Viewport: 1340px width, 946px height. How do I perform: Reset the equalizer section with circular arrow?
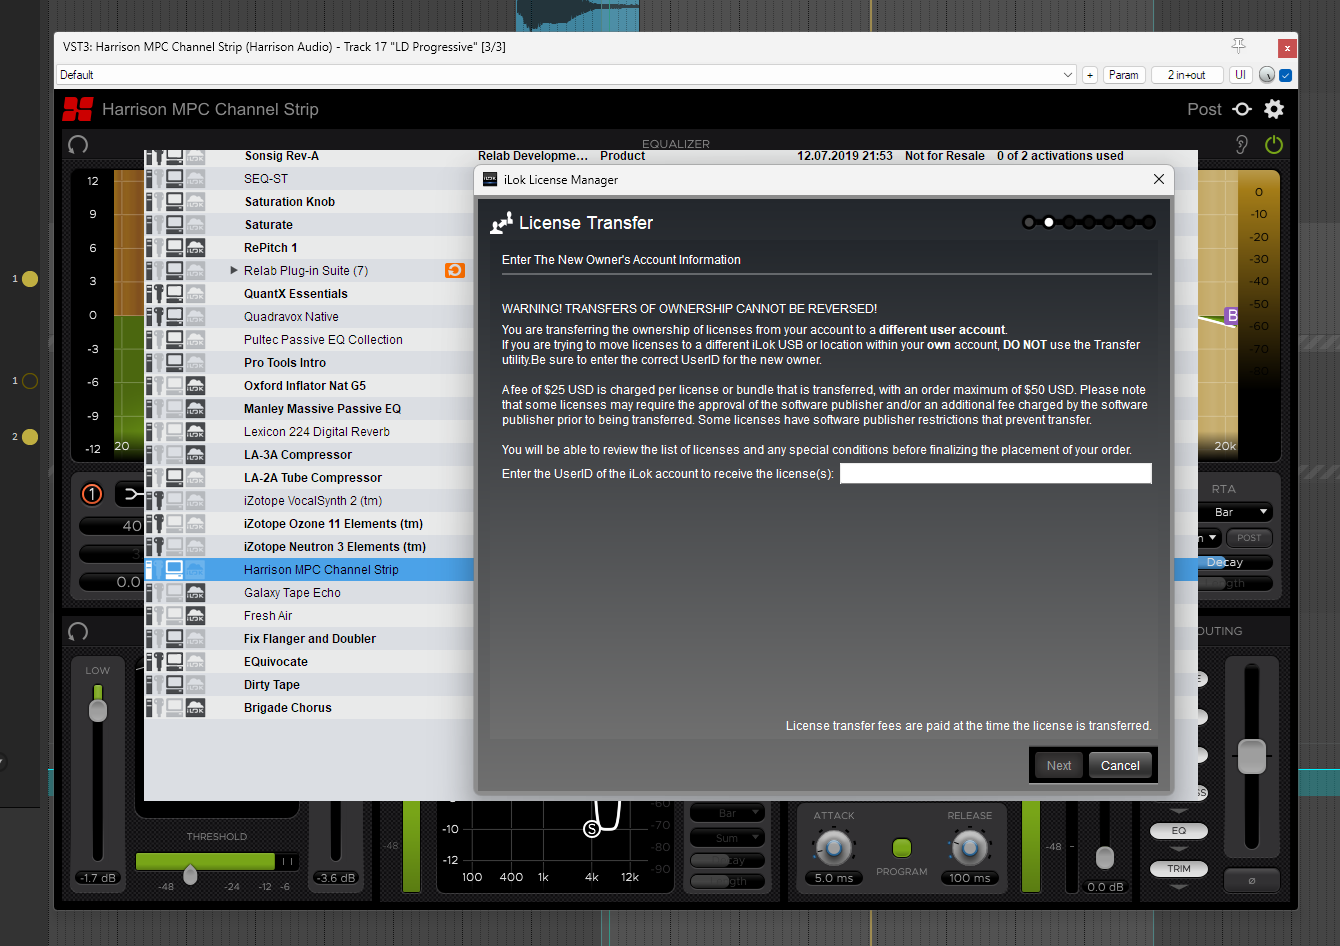tap(78, 144)
